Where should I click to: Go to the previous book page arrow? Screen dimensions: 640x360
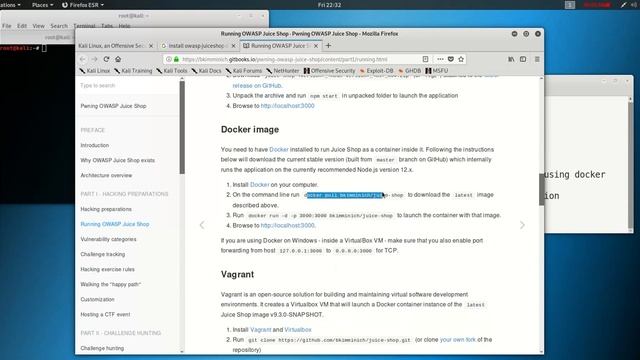tap(202, 225)
